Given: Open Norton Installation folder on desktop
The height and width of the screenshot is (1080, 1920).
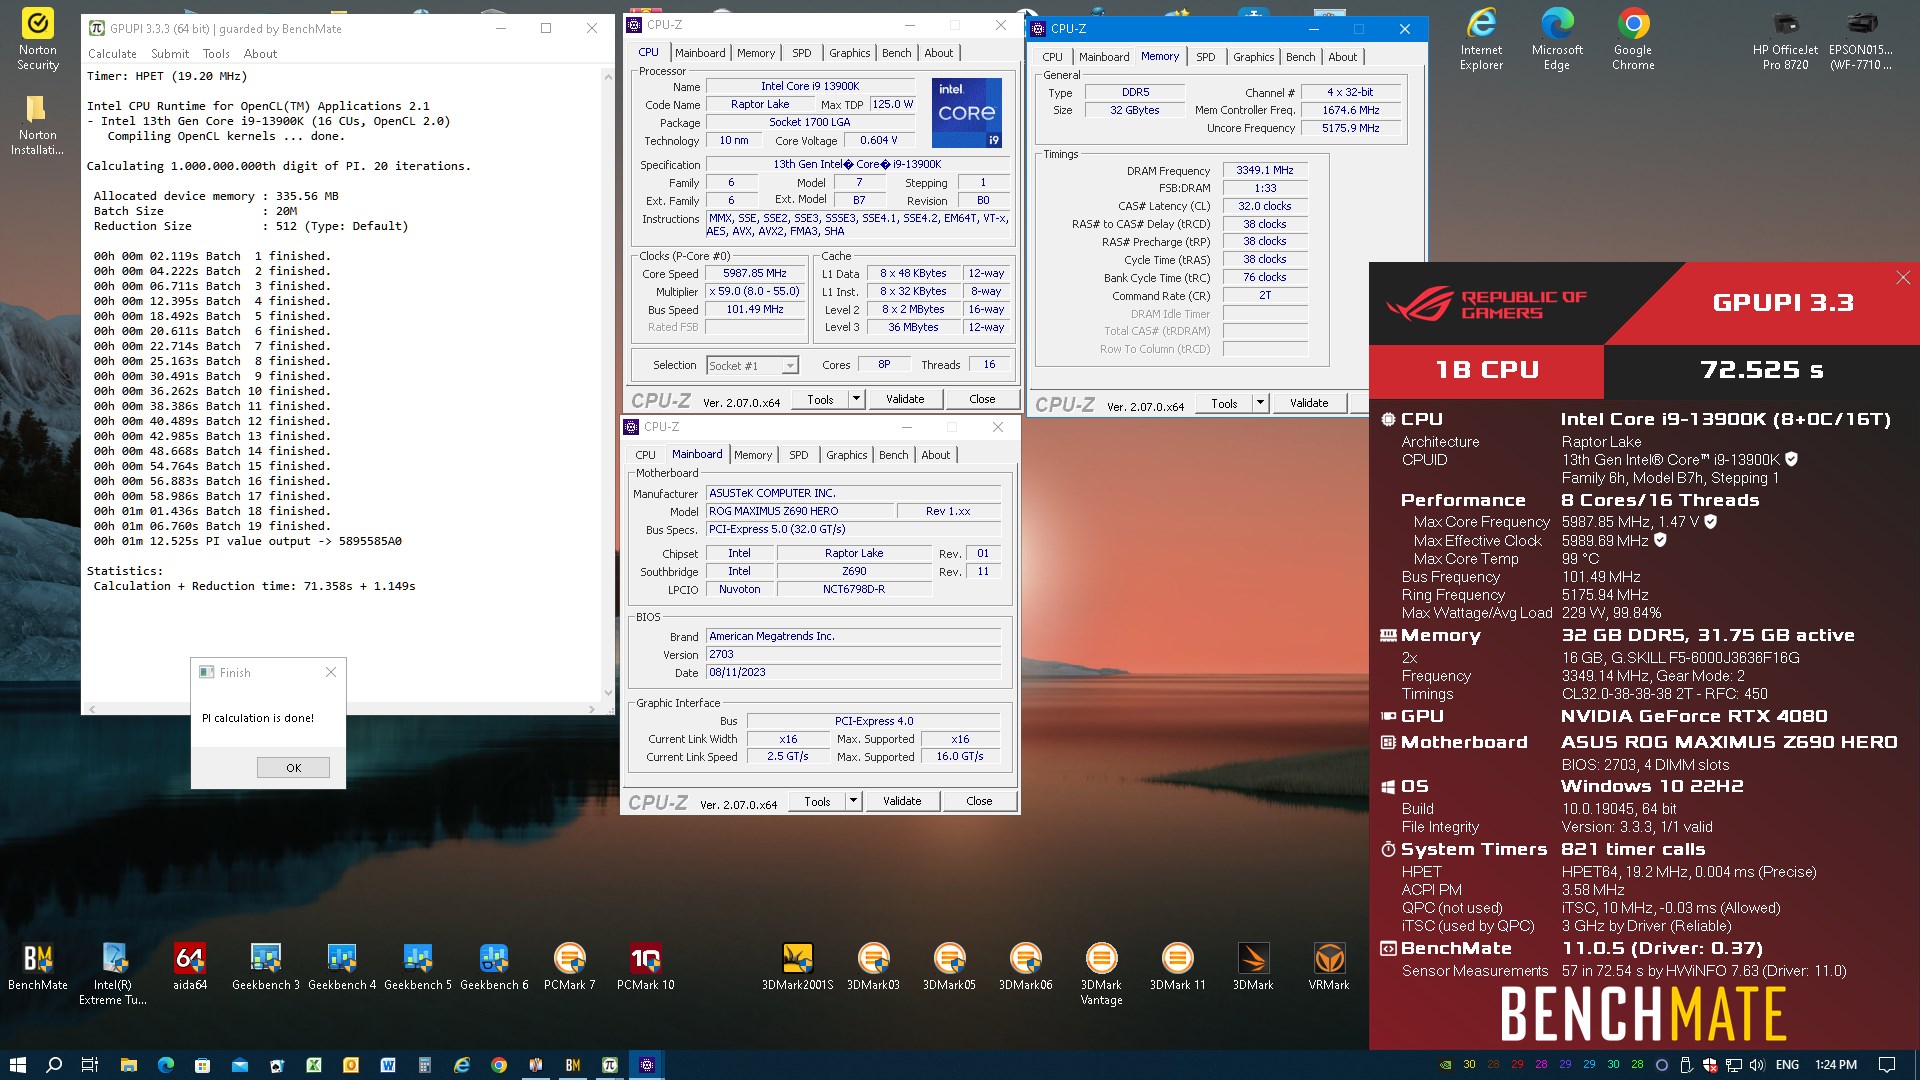Looking at the screenshot, I should [x=38, y=125].
